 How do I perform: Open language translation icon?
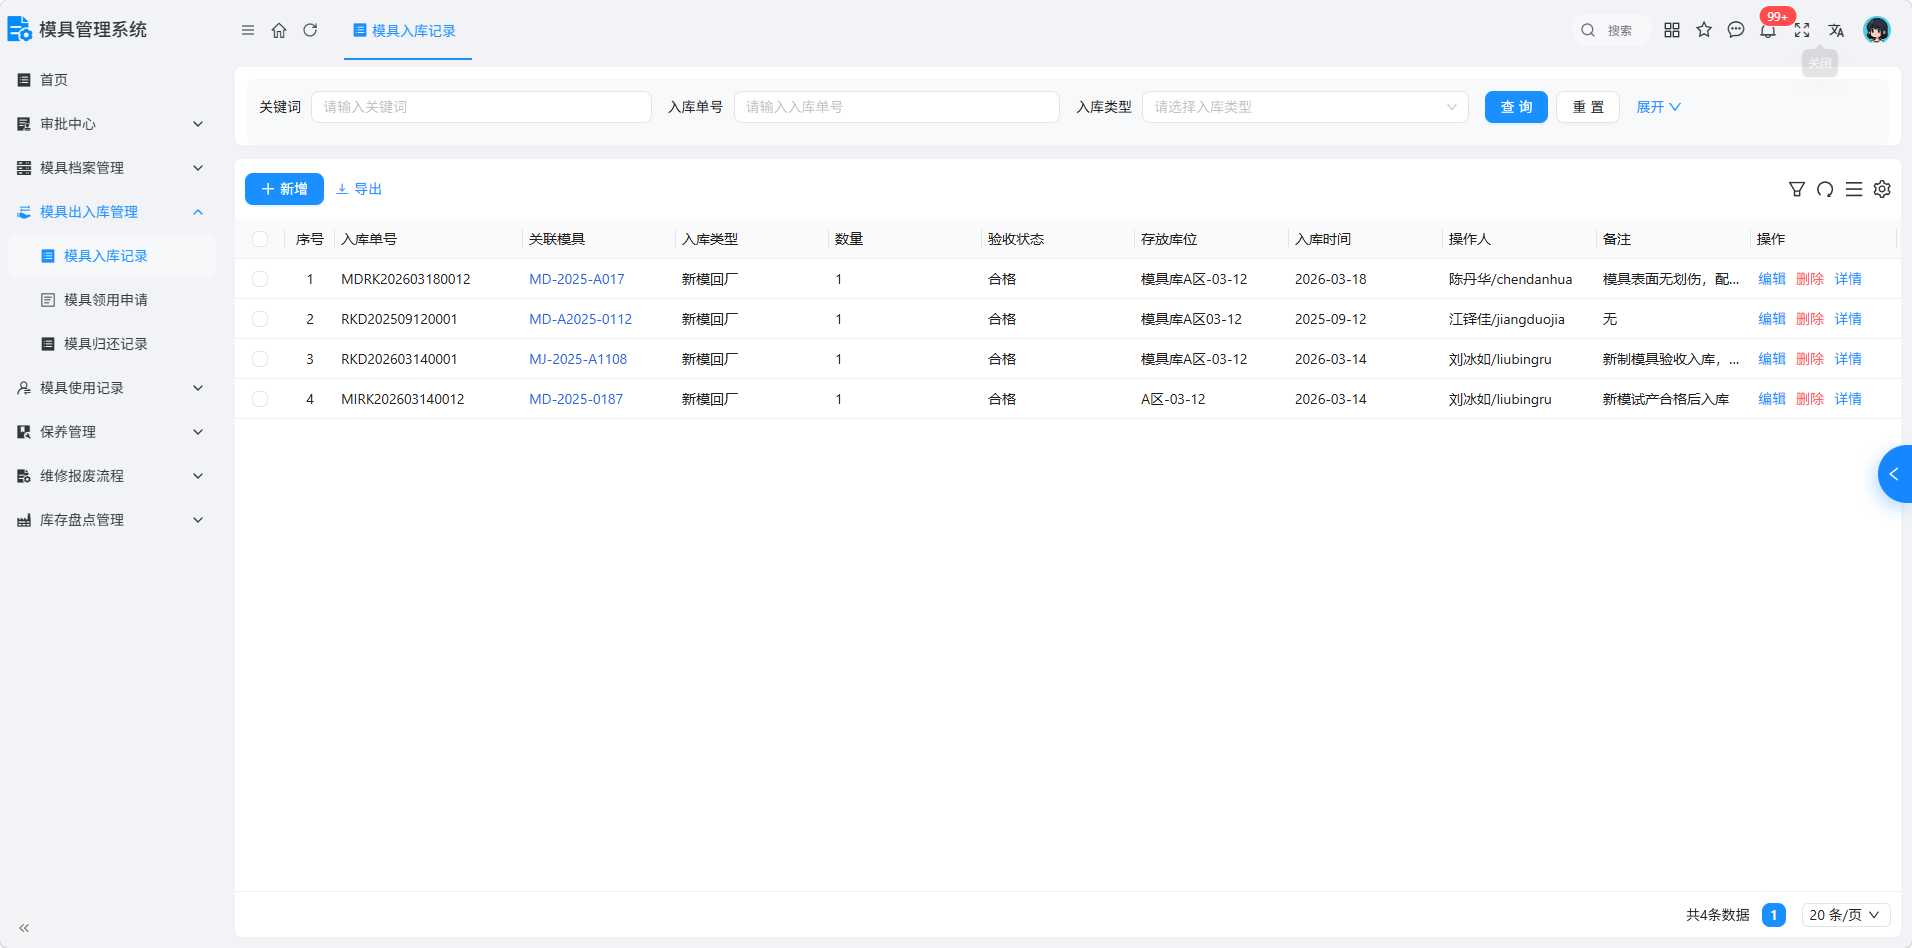click(x=1836, y=30)
